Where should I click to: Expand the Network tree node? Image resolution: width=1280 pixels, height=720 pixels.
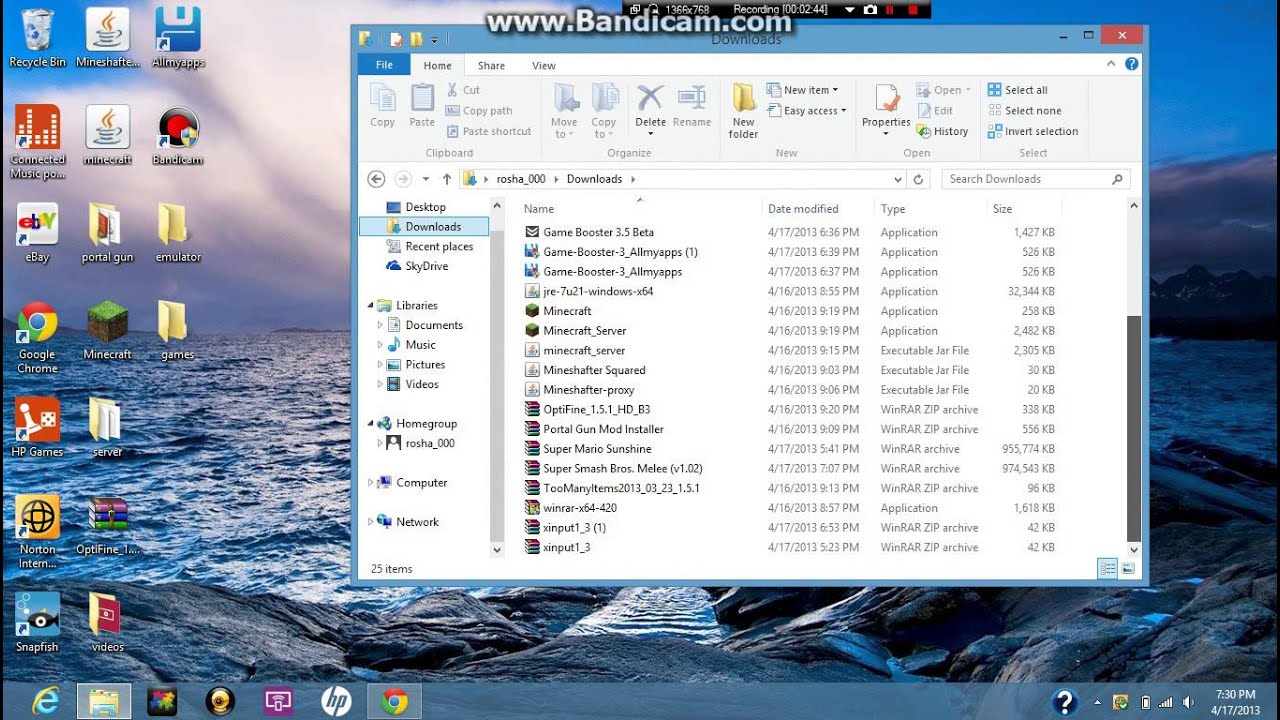pyautogui.click(x=371, y=522)
